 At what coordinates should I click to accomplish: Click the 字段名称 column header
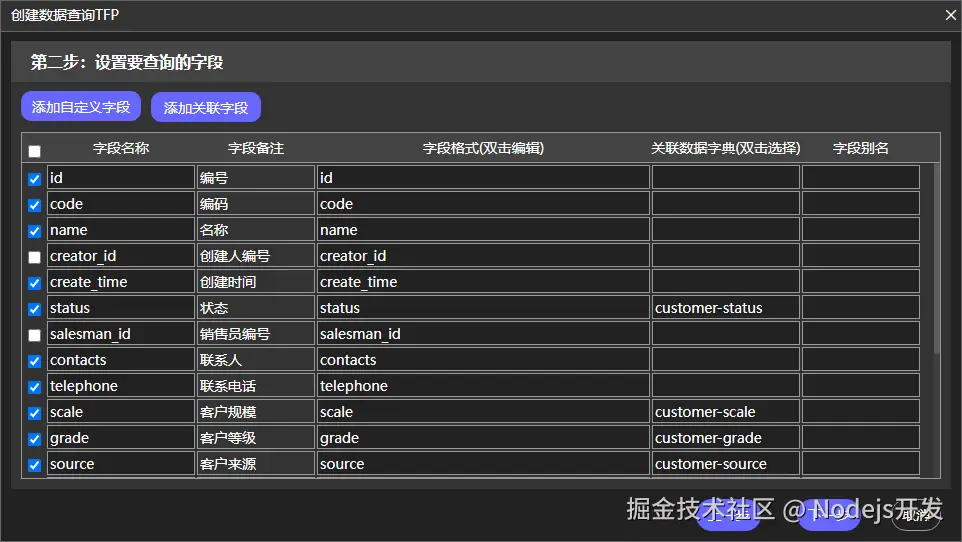(x=121, y=148)
